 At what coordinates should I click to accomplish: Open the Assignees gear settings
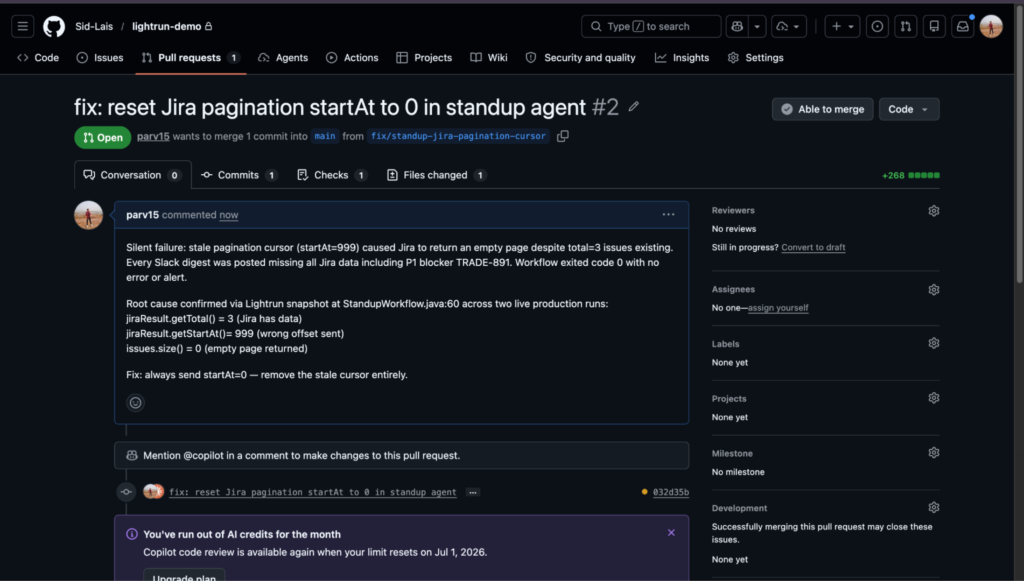click(934, 290)
